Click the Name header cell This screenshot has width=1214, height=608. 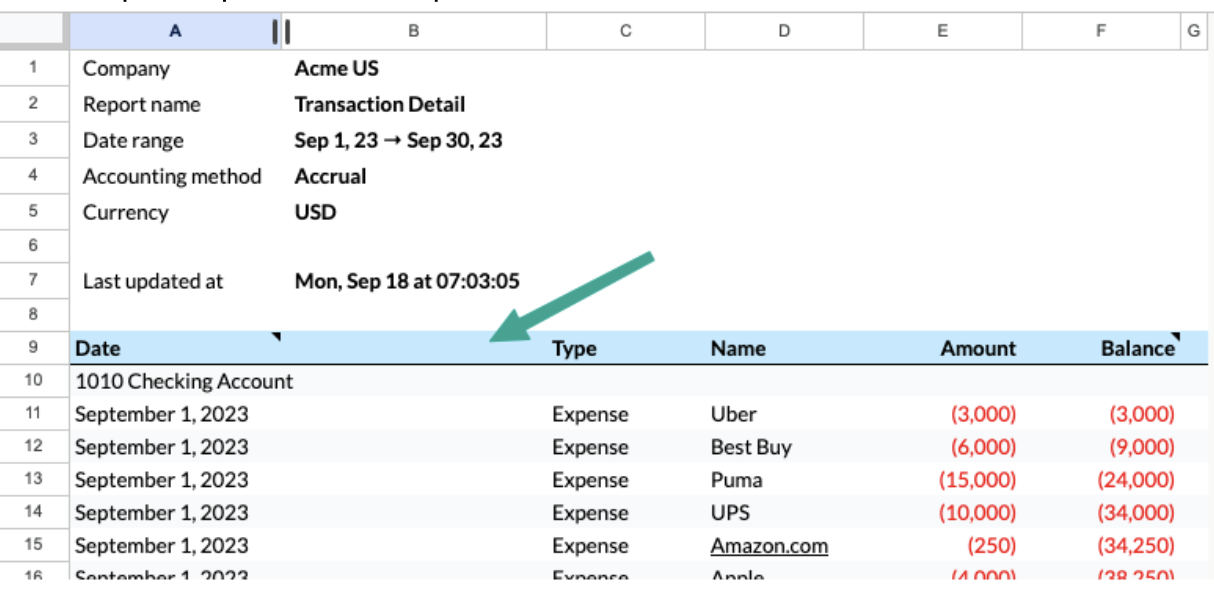784,348
